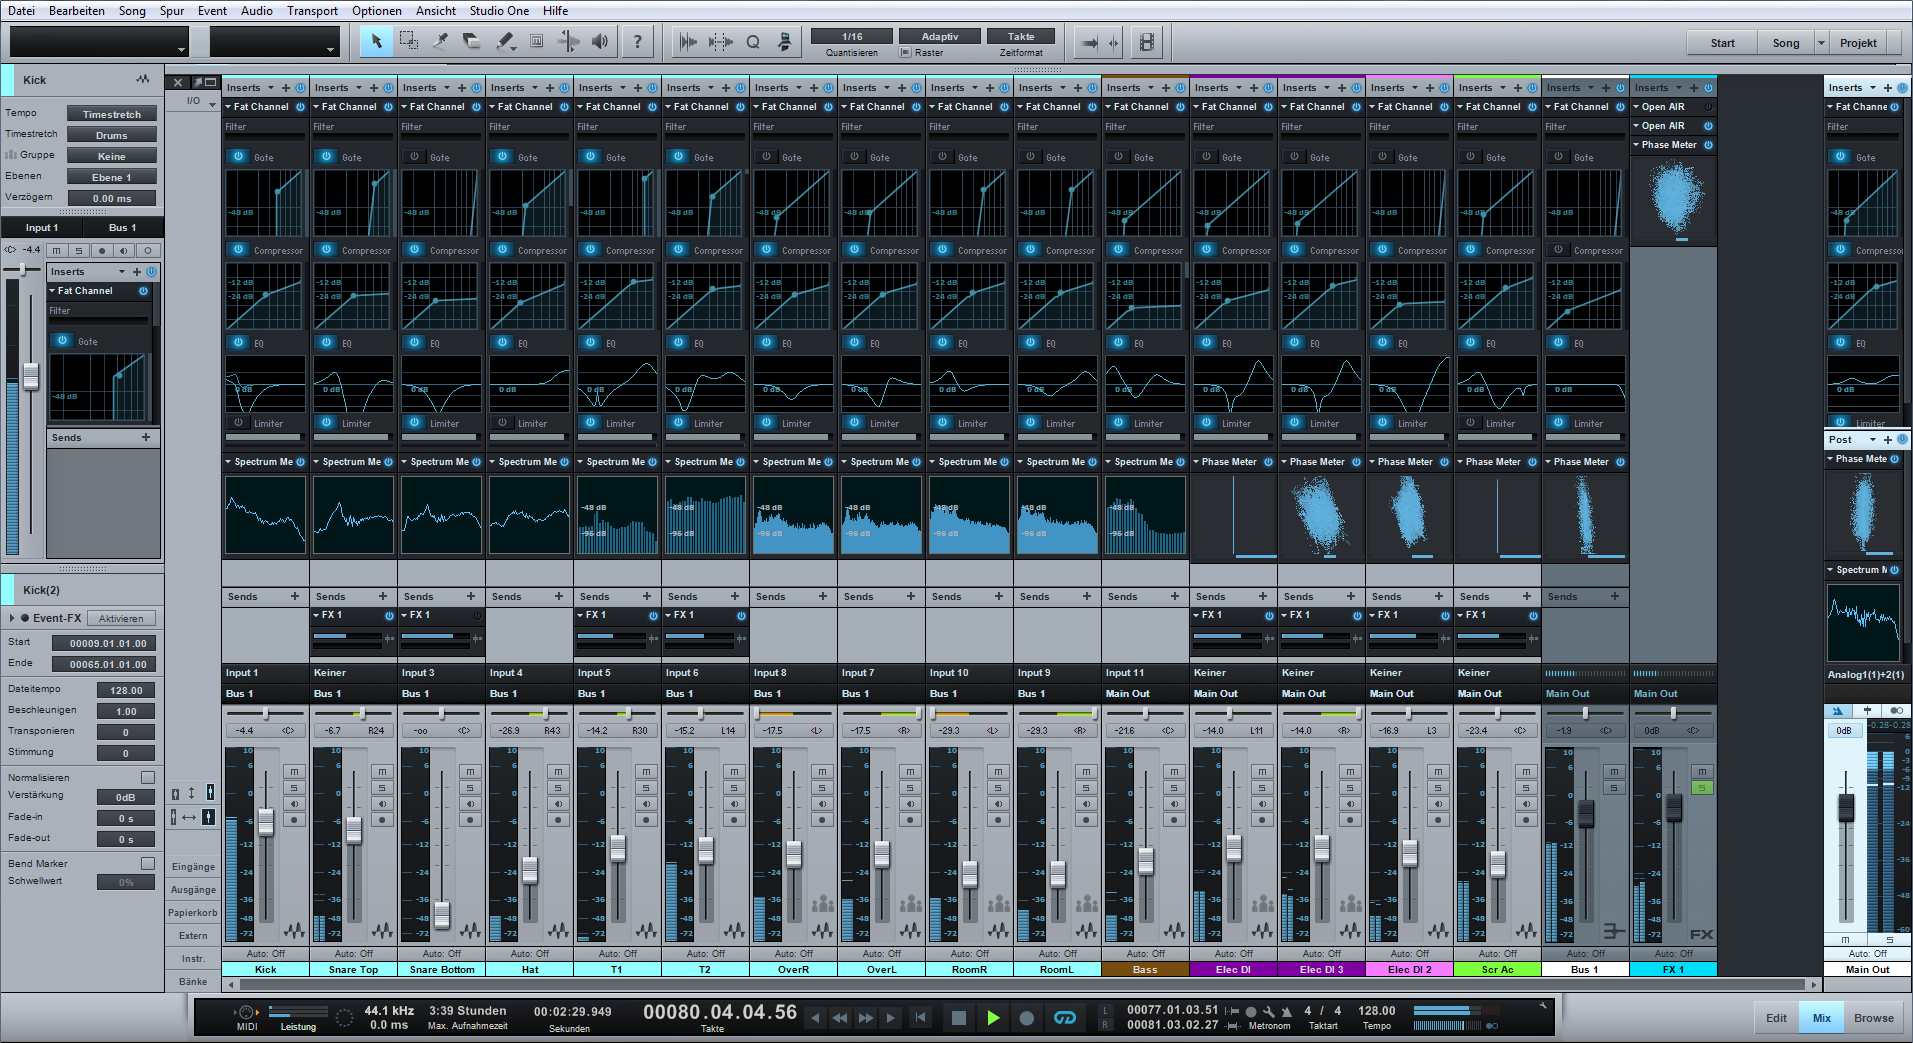The height and width of the screenshot is (1043, 1913).
Task: Select the Eraser tool in the toolbar
Action: 473,42
